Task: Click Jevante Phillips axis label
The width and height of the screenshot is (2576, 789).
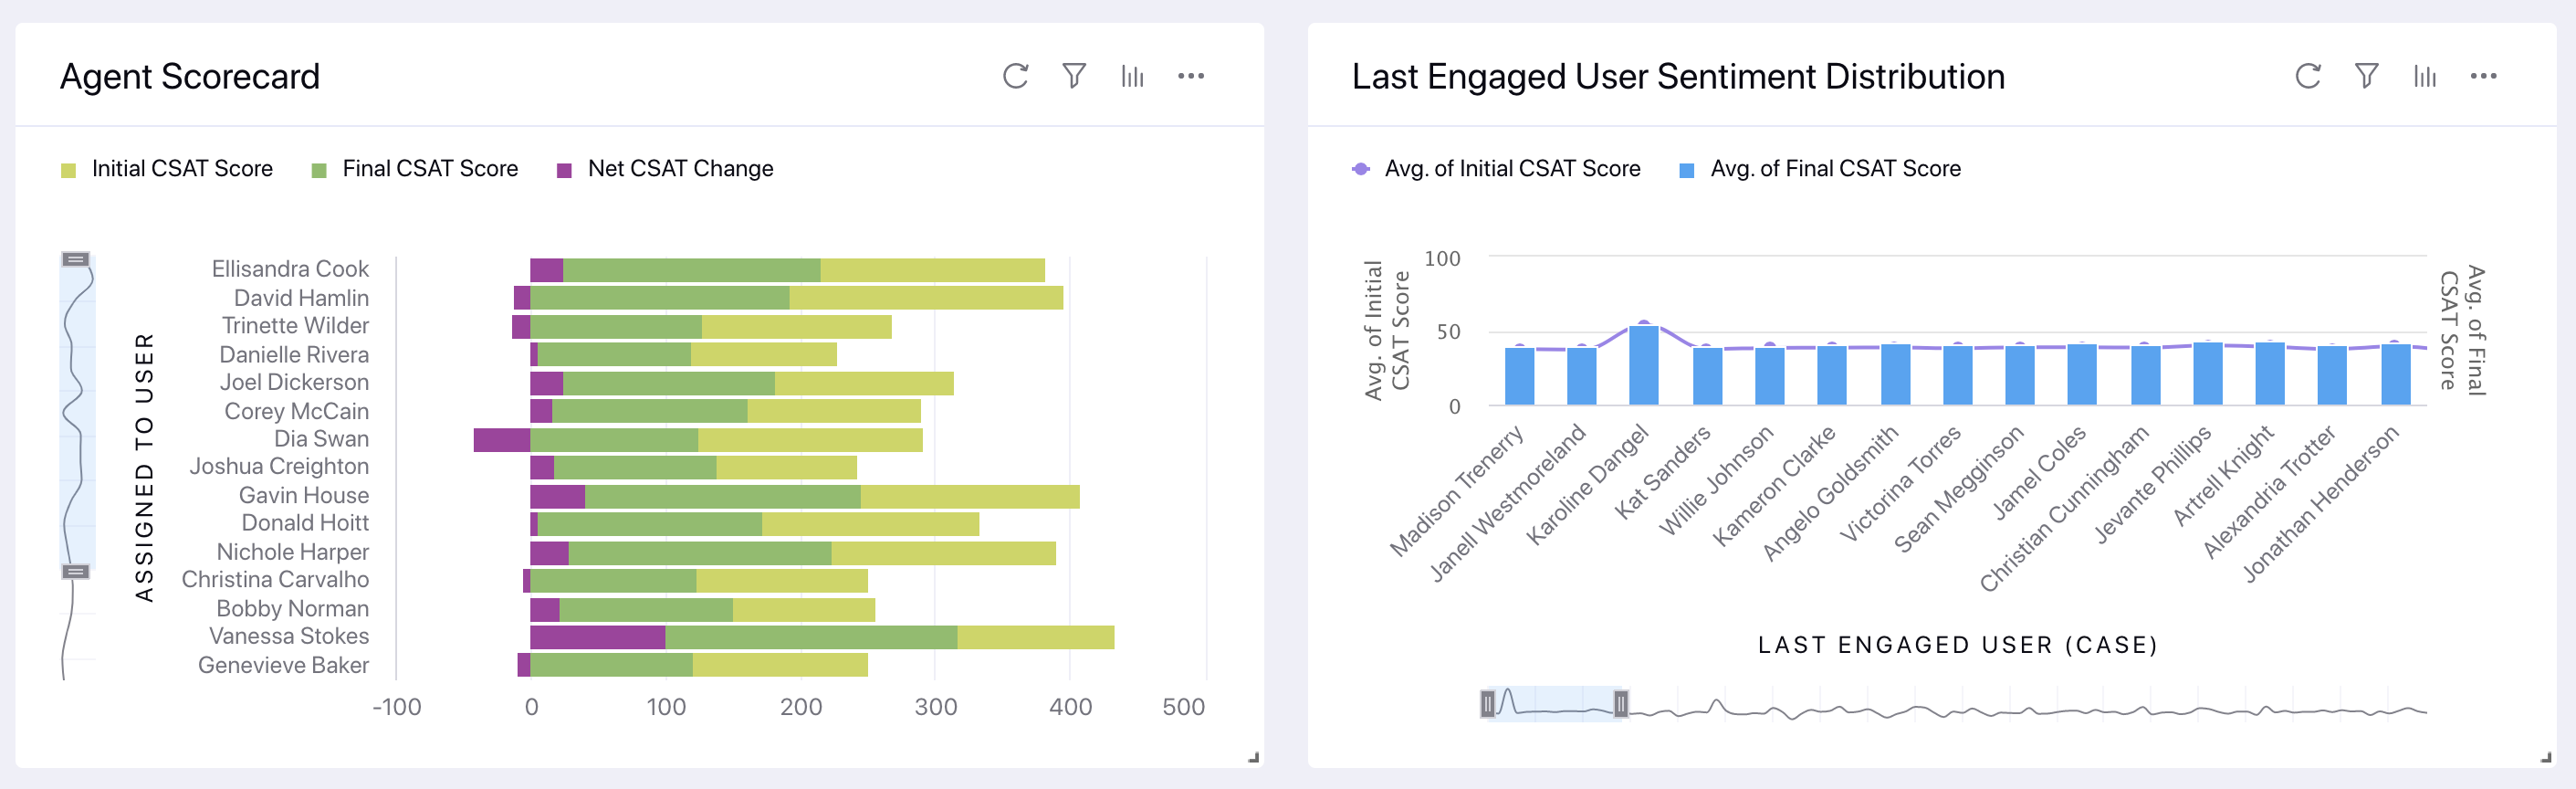Action: 2153,484
